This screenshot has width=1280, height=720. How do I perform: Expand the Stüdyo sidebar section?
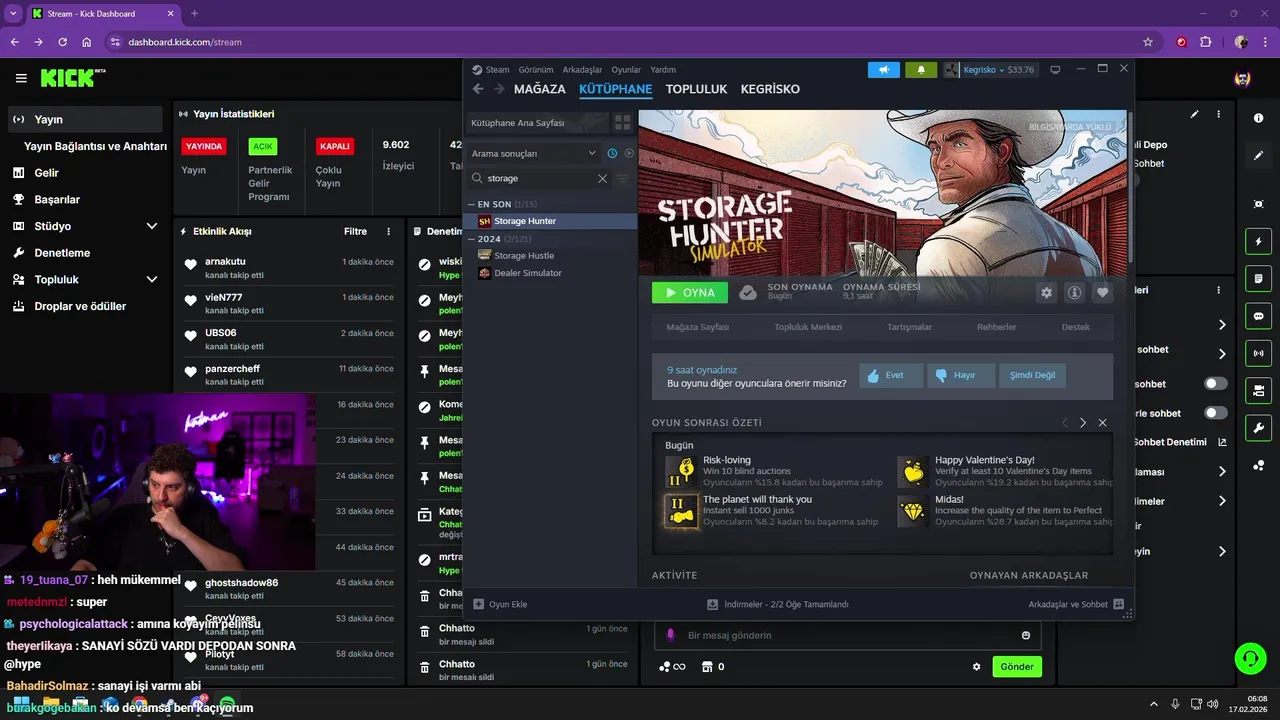pyautogui.click(x=152, y=226)
